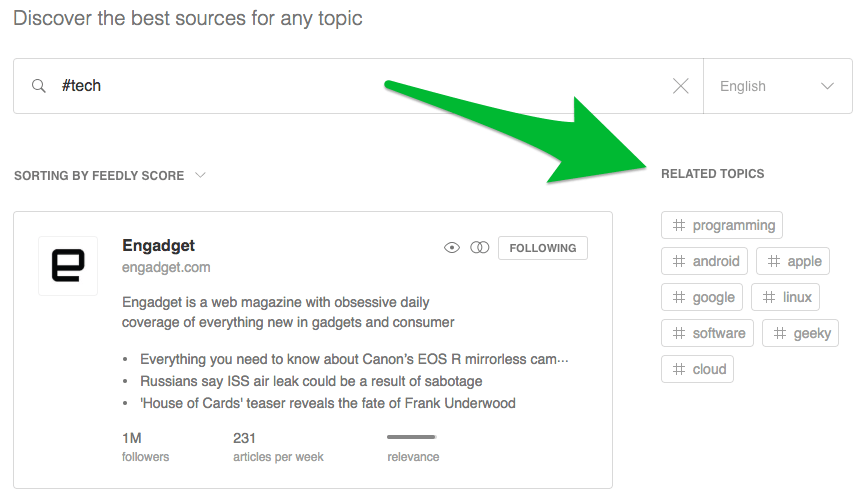Click inside the #tech search field

360,86
